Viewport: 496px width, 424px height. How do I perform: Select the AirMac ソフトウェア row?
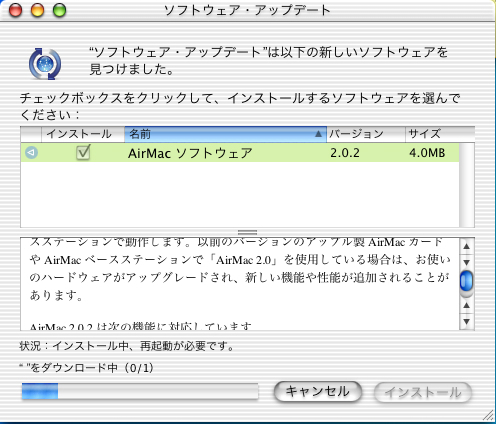240,153
